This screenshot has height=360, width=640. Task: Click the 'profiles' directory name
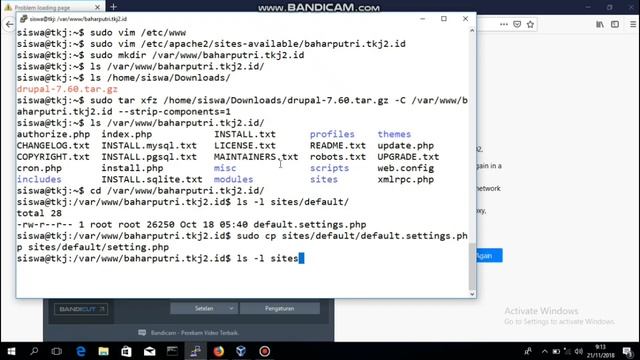pyautogui.click(x=332, y=134)
